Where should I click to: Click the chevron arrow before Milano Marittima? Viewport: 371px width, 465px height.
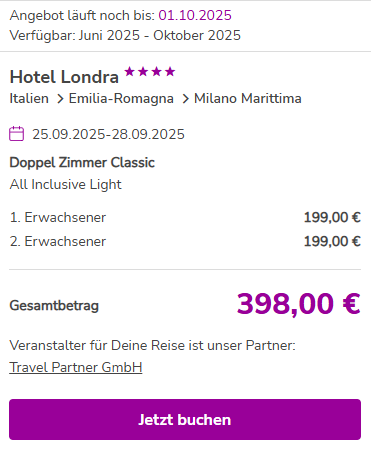(185, 99)
